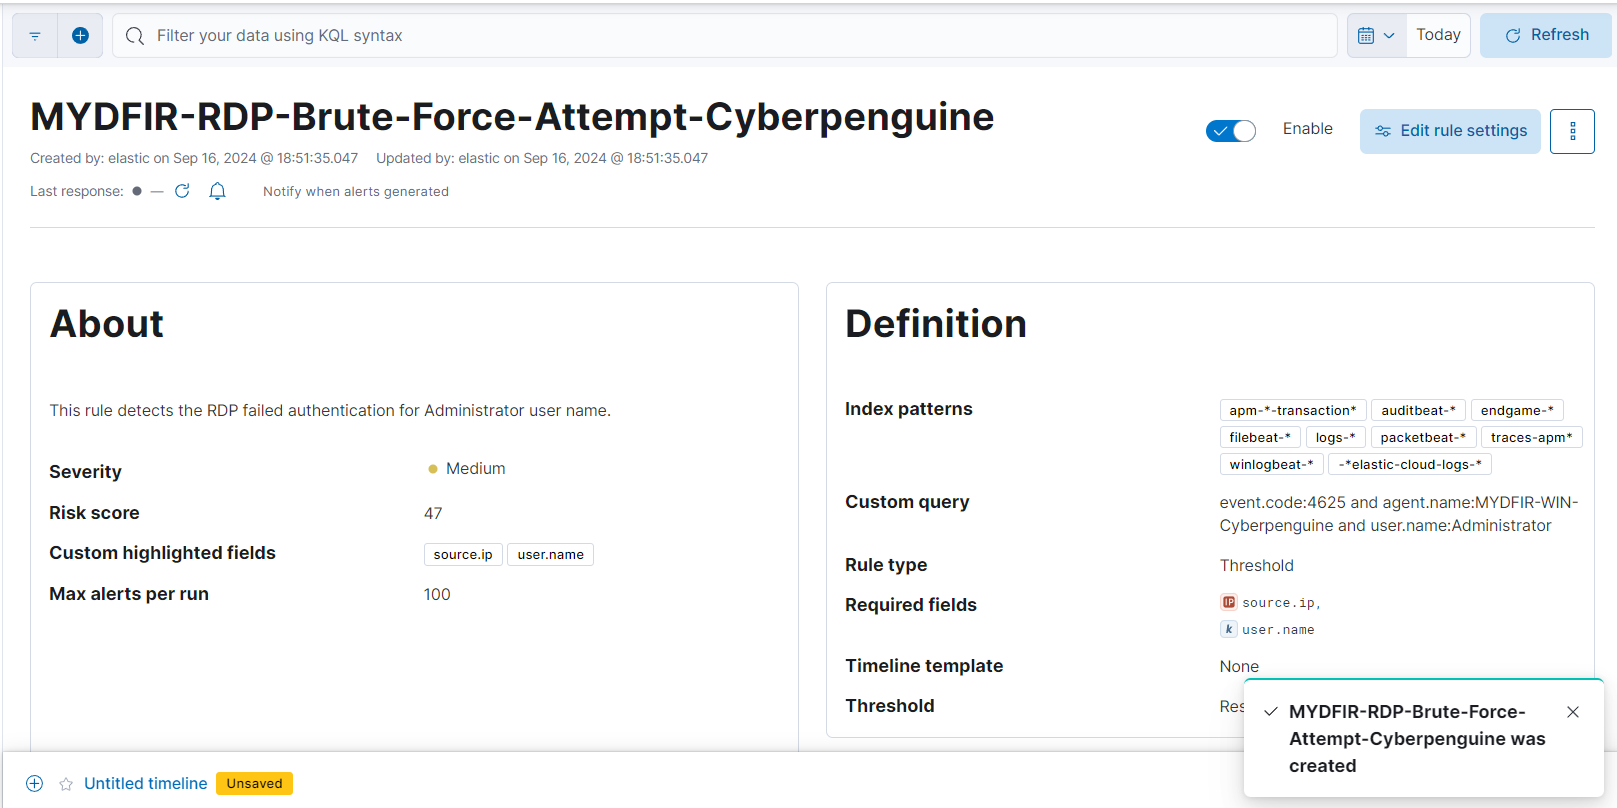Click the Updated by elastic timestamp text
Screen dimensions: 1617x808
(x=542, y=158)
